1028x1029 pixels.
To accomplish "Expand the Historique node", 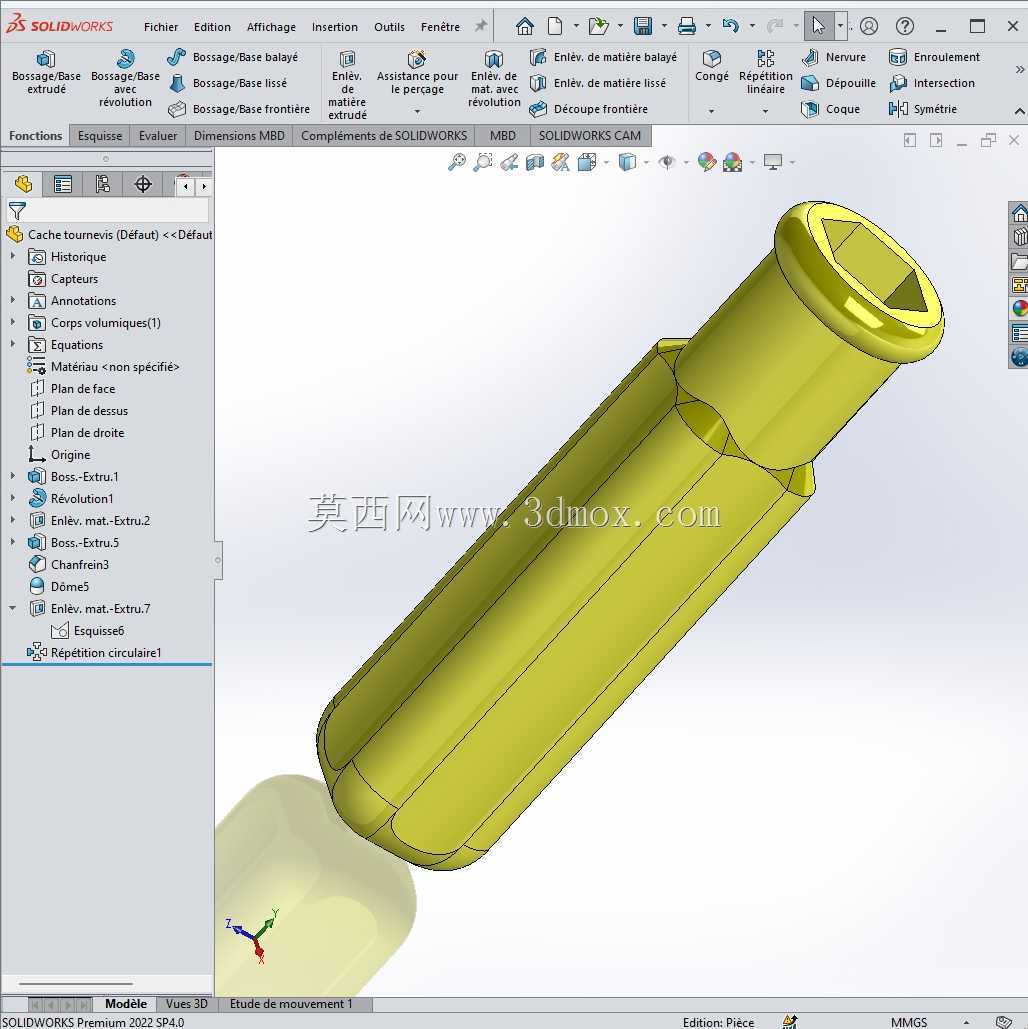I will point(12,257).
